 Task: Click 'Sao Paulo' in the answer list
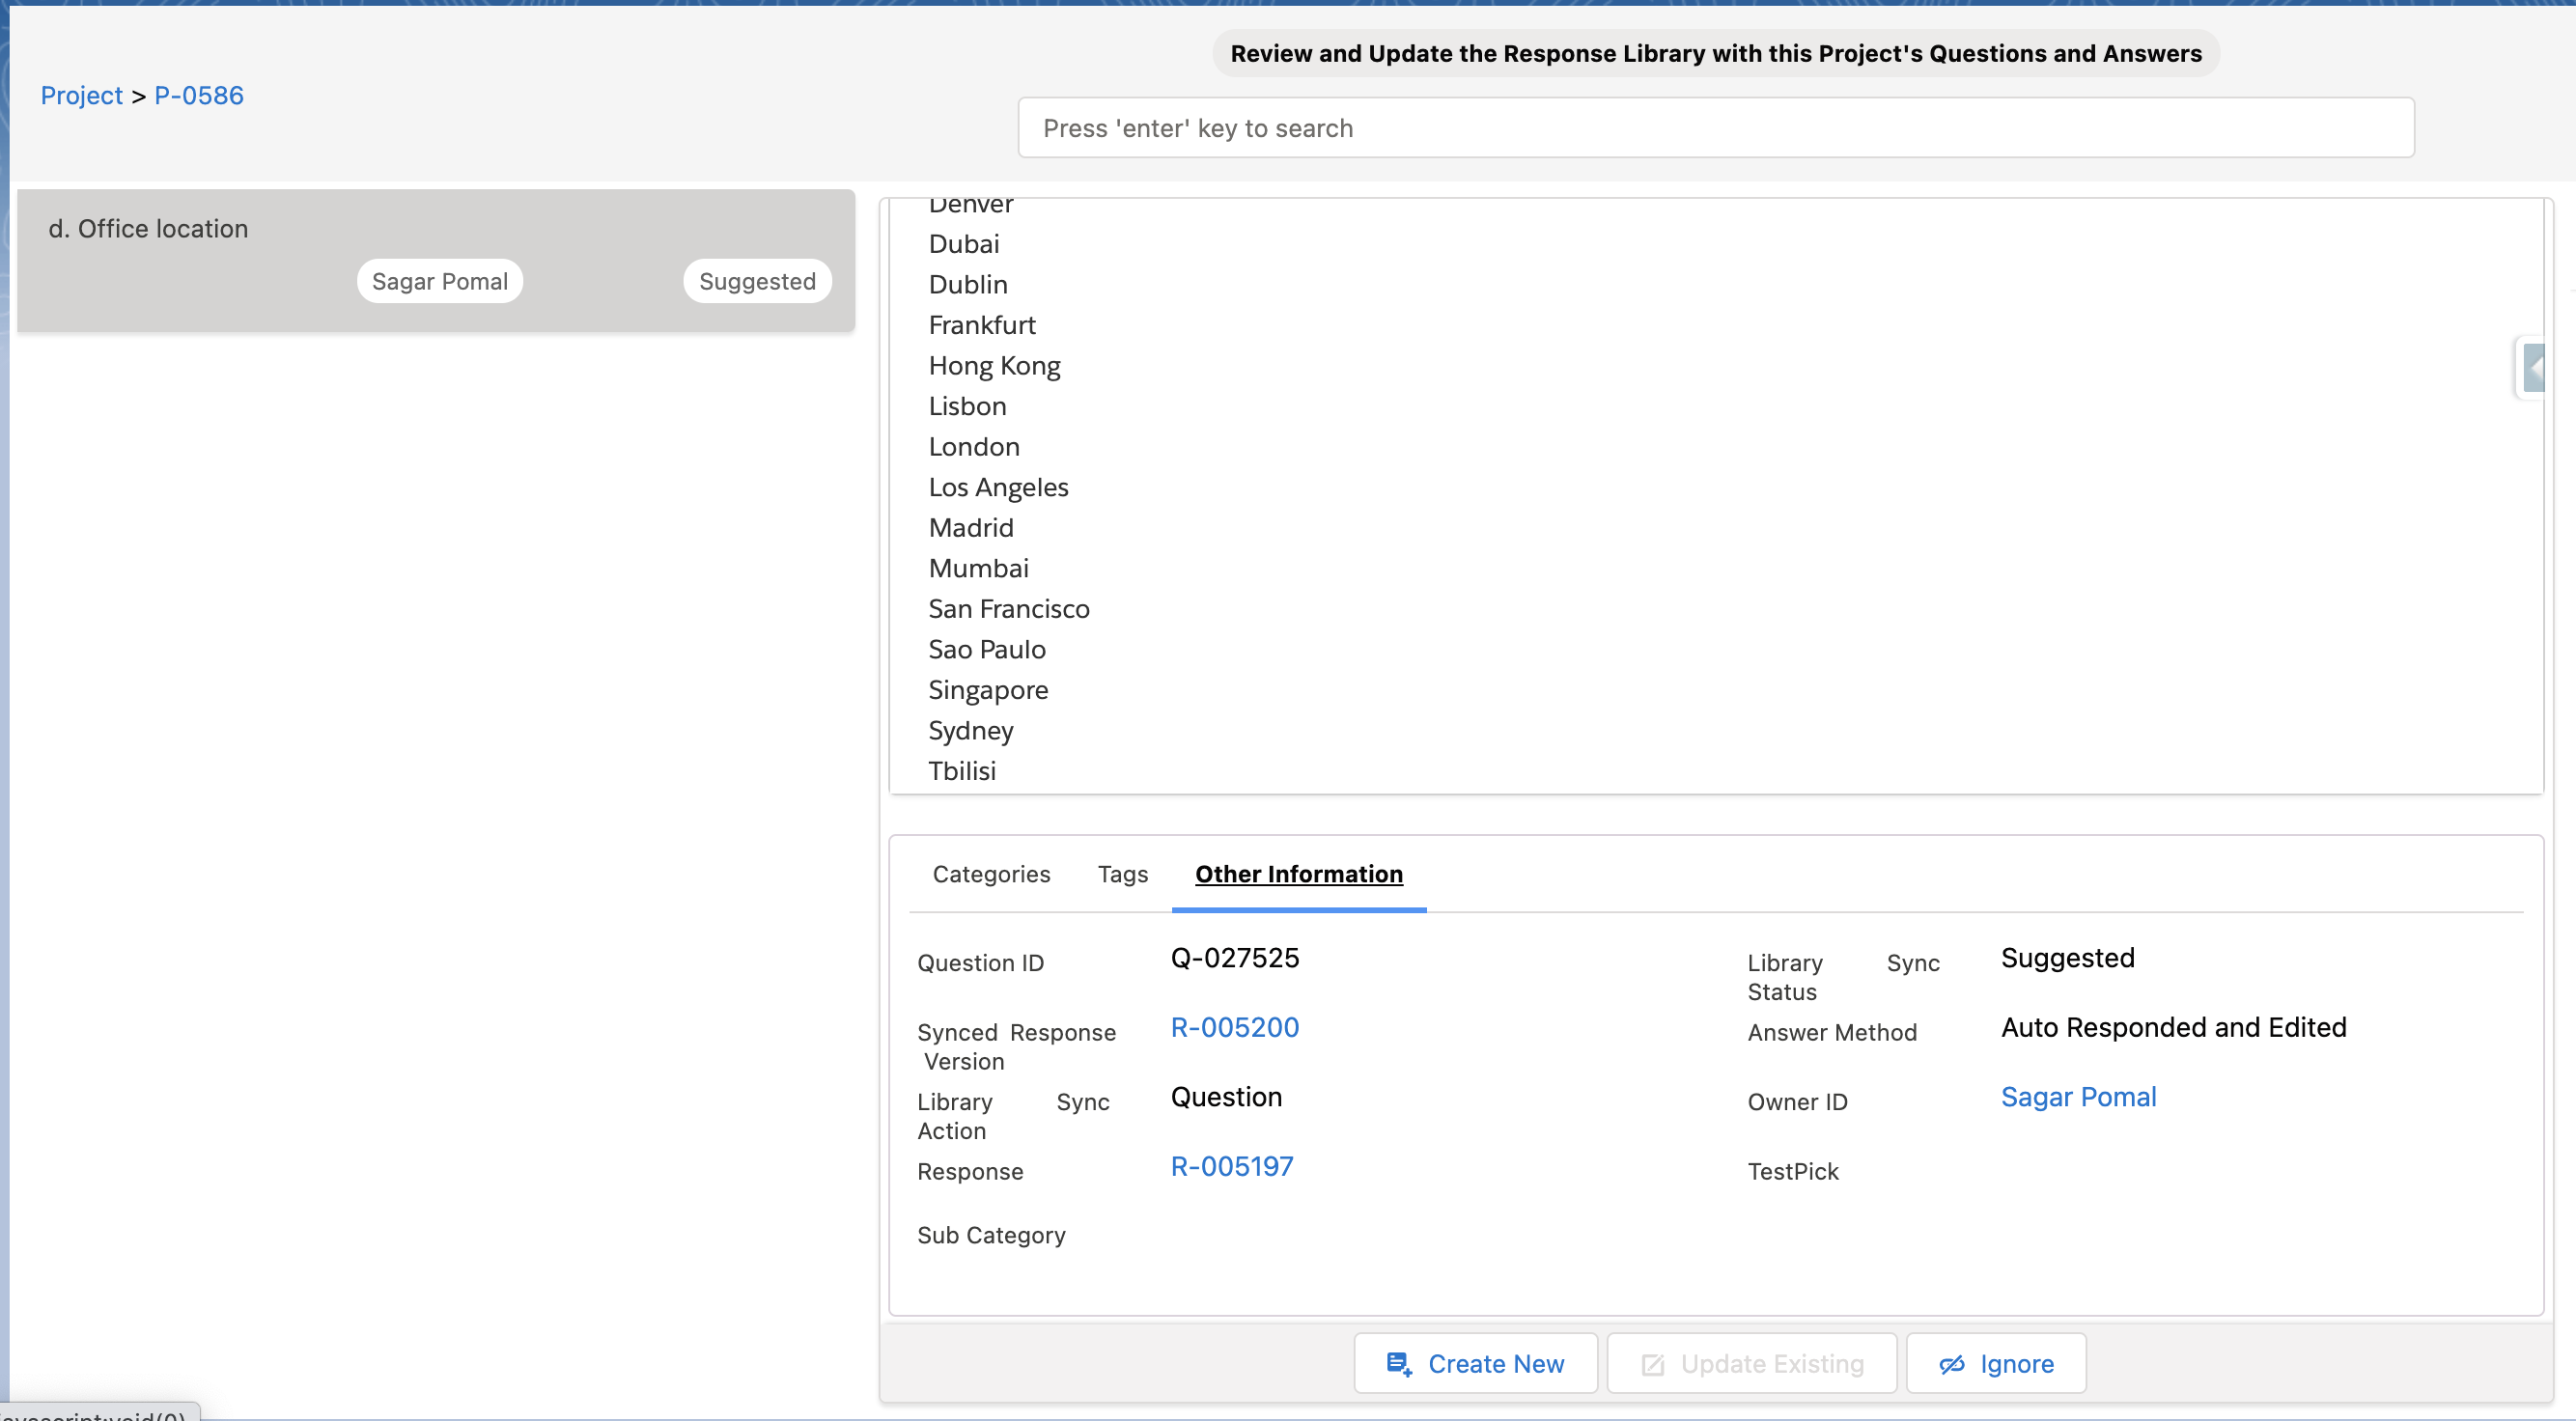(987, 650)
